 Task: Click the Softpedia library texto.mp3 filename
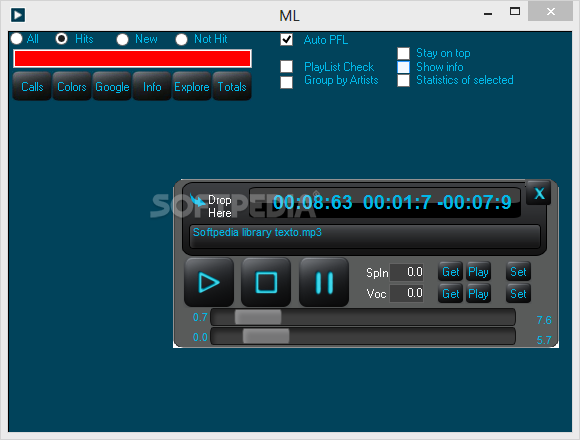[x=257, y=232]
